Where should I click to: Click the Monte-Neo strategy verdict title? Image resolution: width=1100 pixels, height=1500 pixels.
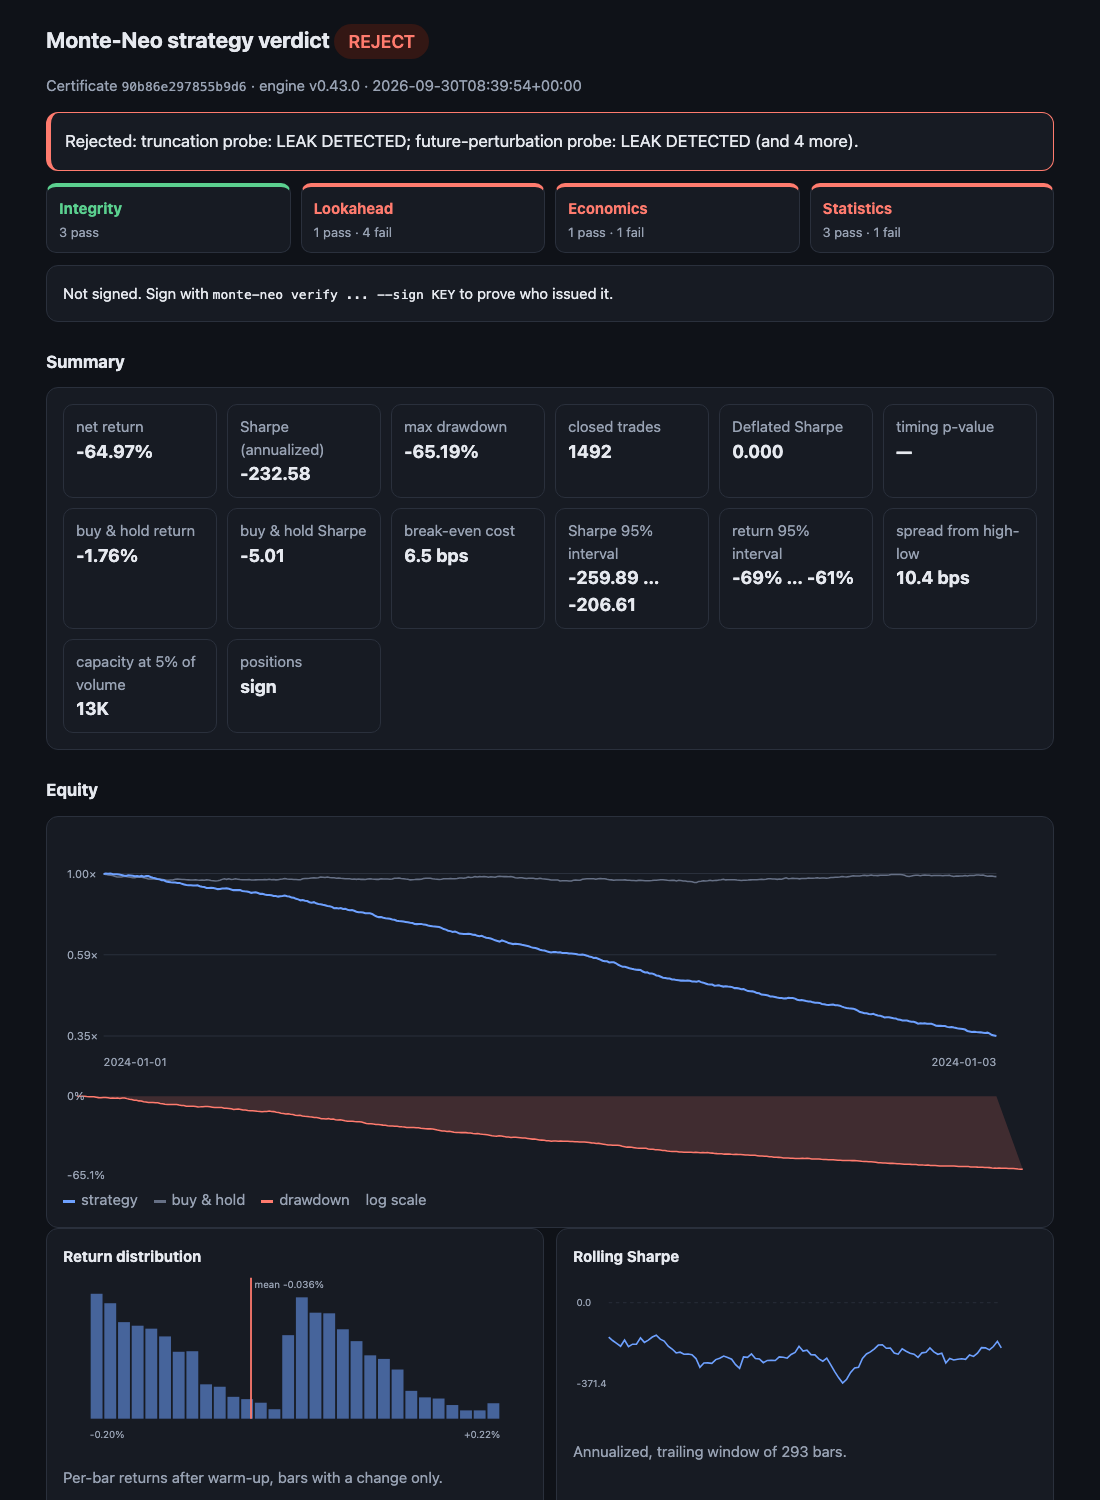(187, 41)
